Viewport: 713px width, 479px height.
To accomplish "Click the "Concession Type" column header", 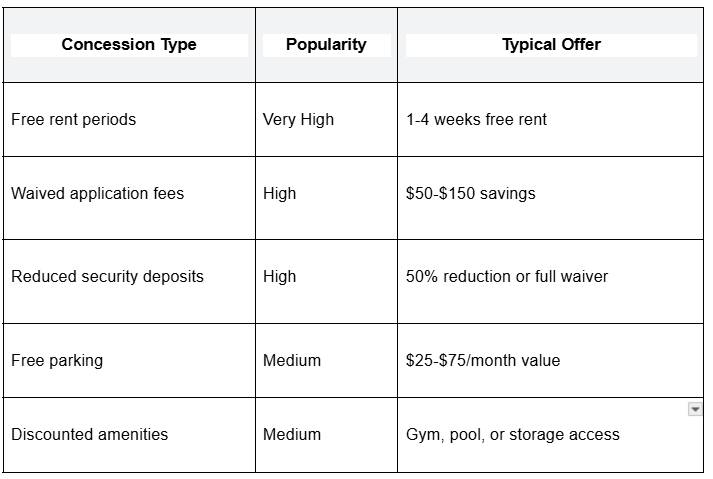I will 129,45.
